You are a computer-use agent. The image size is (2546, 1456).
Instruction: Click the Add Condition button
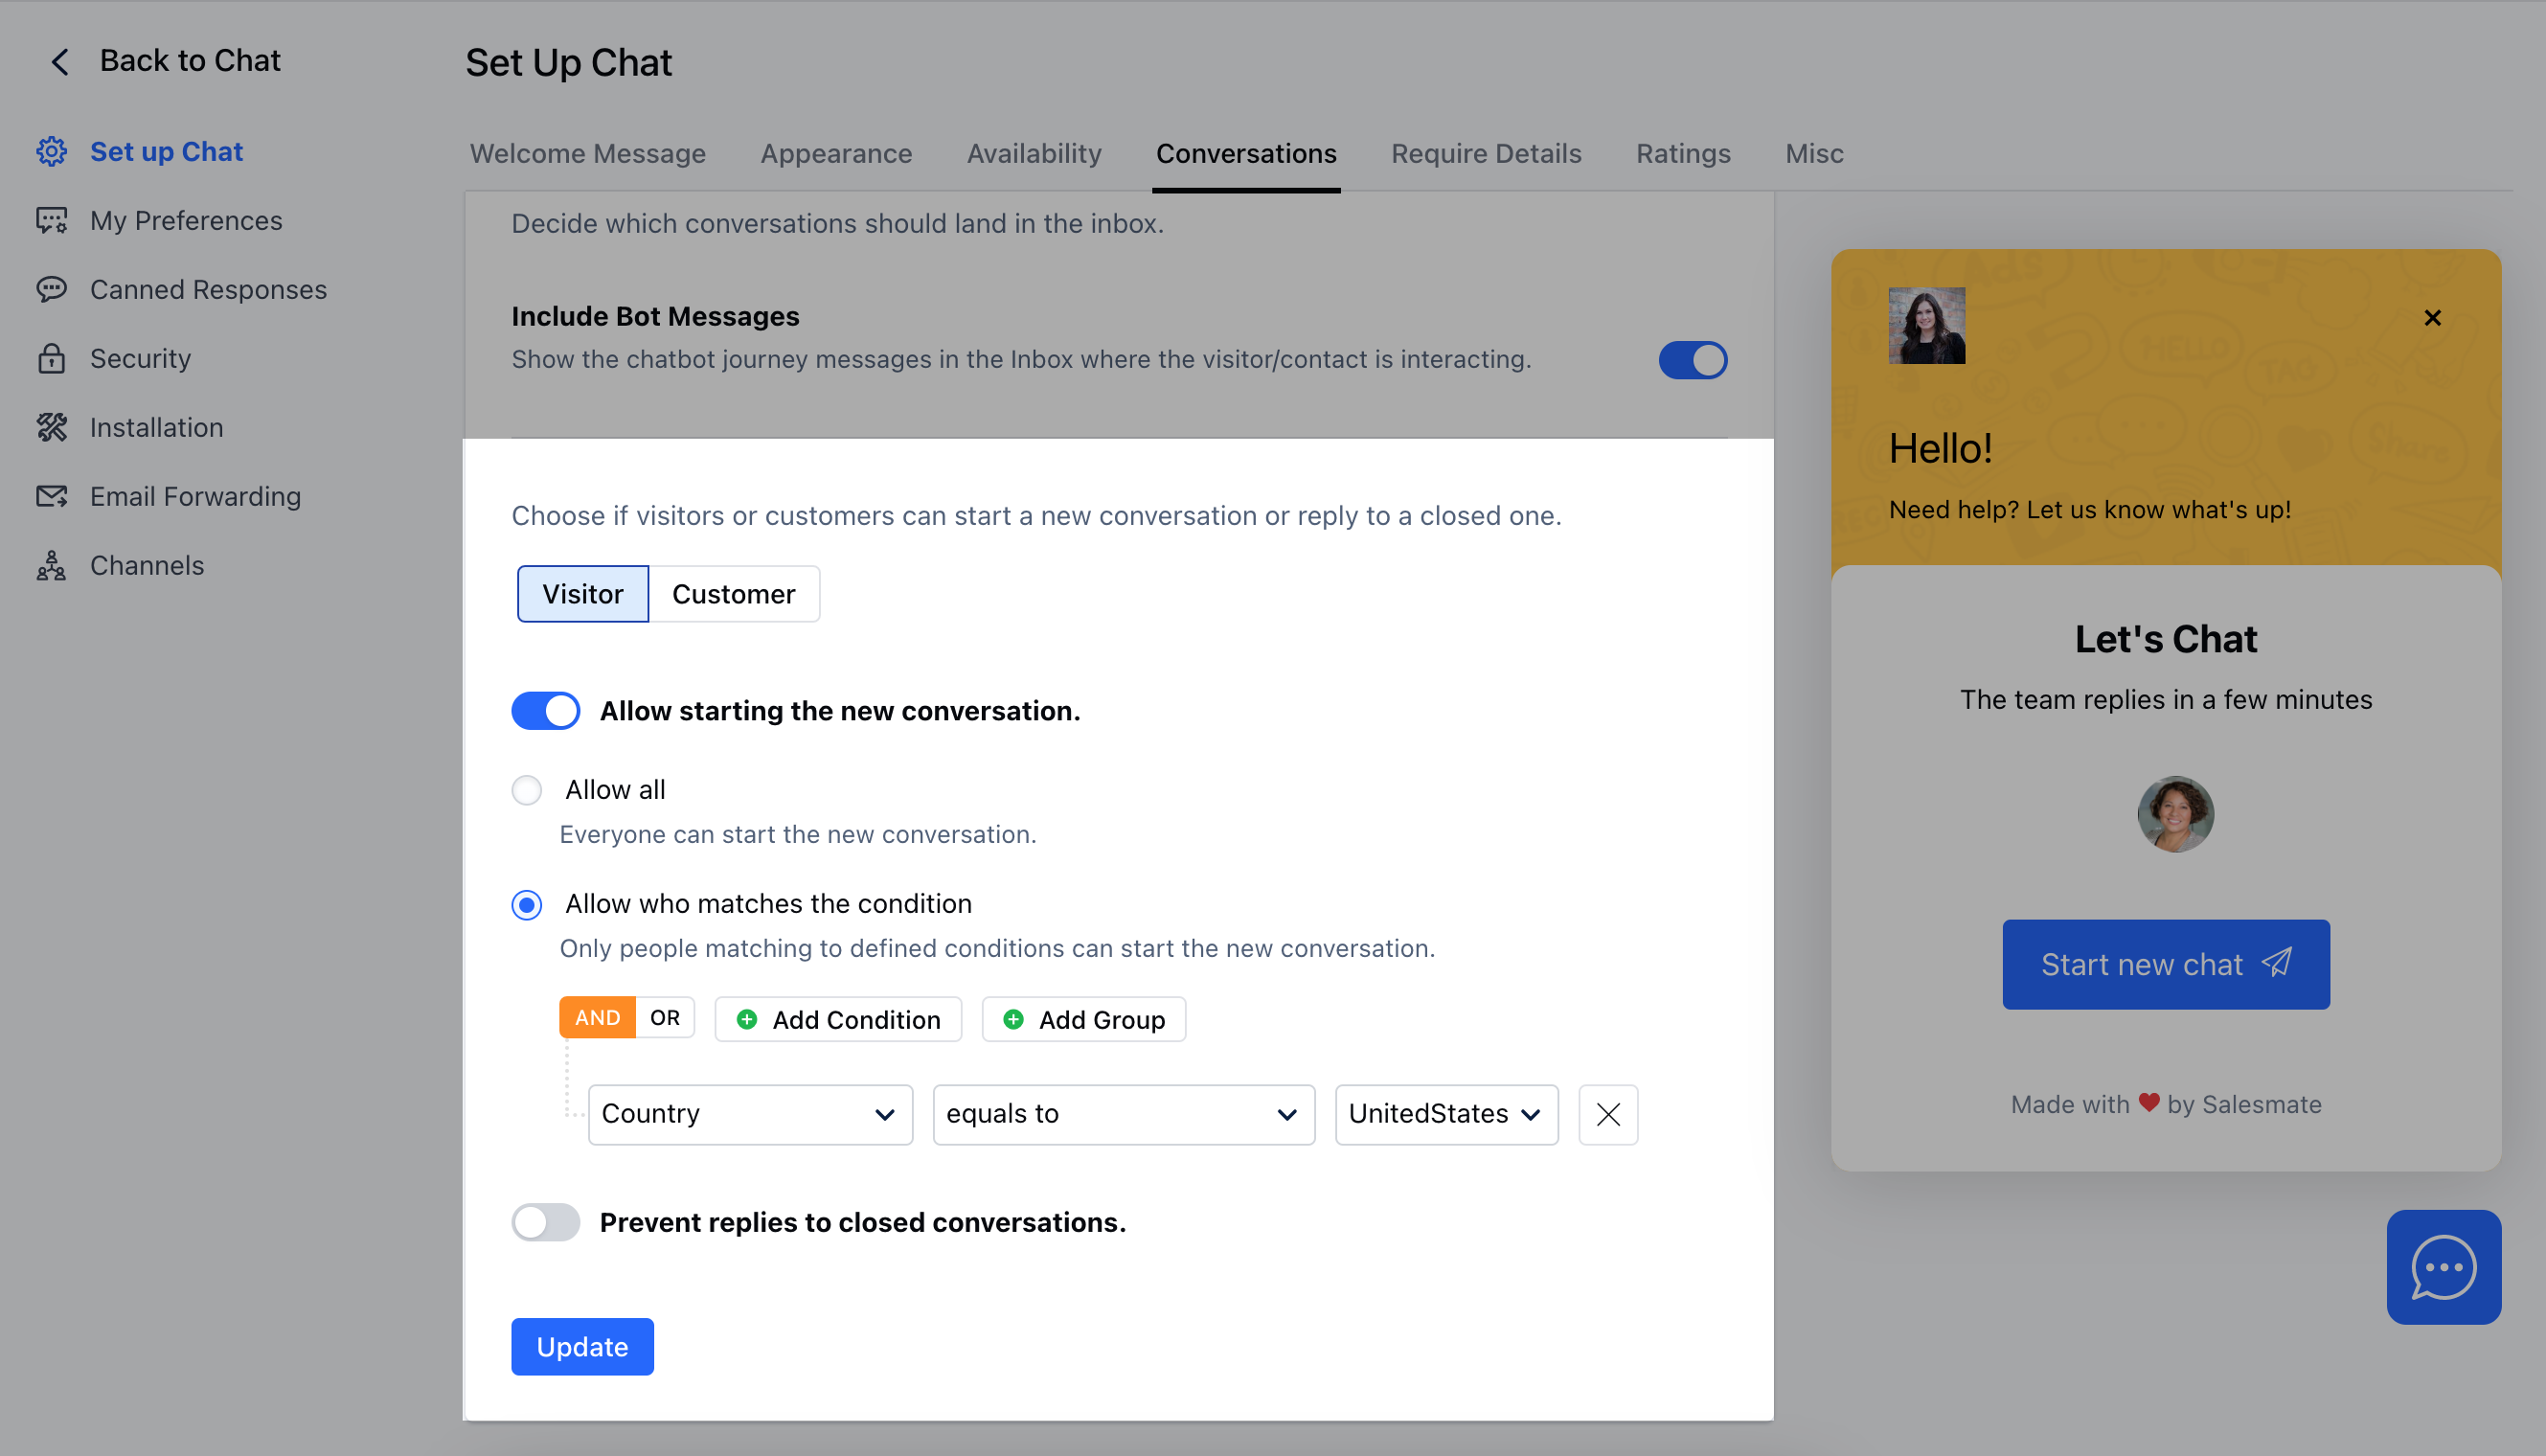(838, 1019)
